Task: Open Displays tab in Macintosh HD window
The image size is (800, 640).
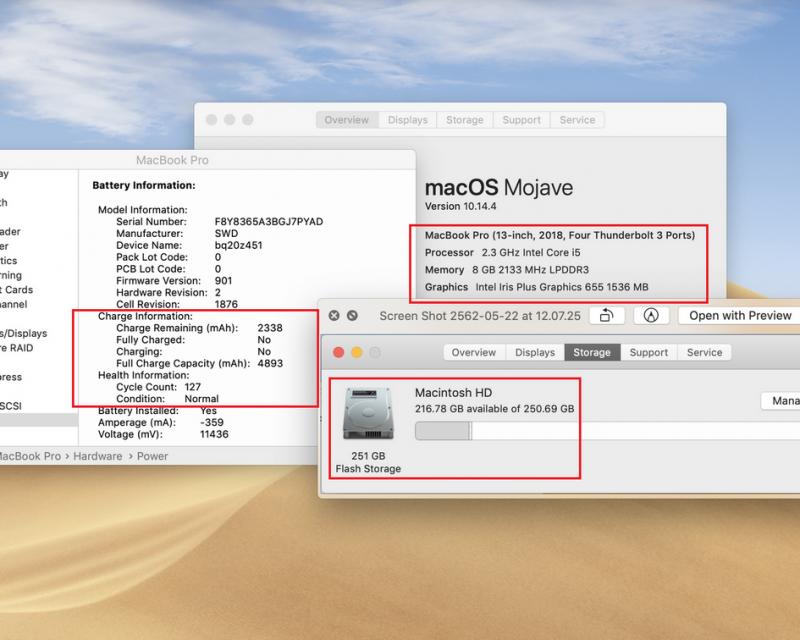Action: coord(535,353)
